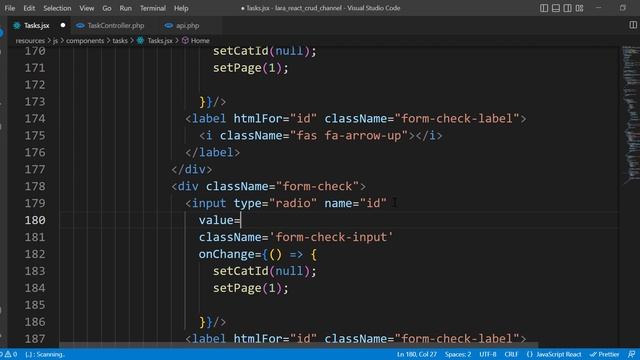Open the Edit menu

click(x=29, y=8)
